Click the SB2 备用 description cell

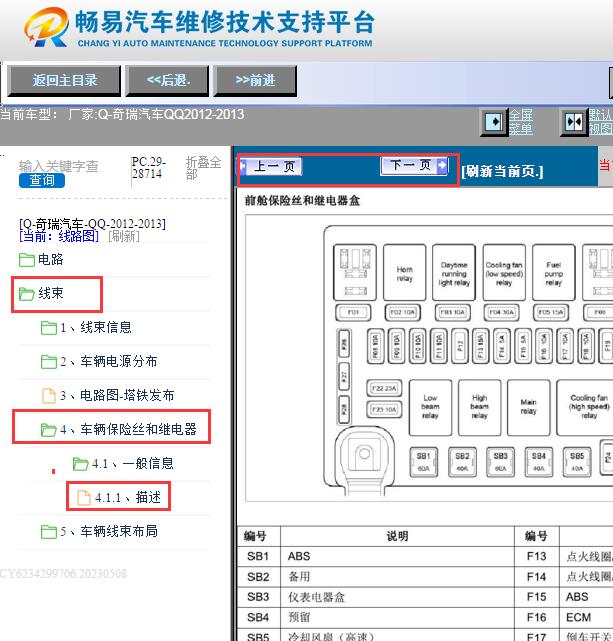point(397,577)
